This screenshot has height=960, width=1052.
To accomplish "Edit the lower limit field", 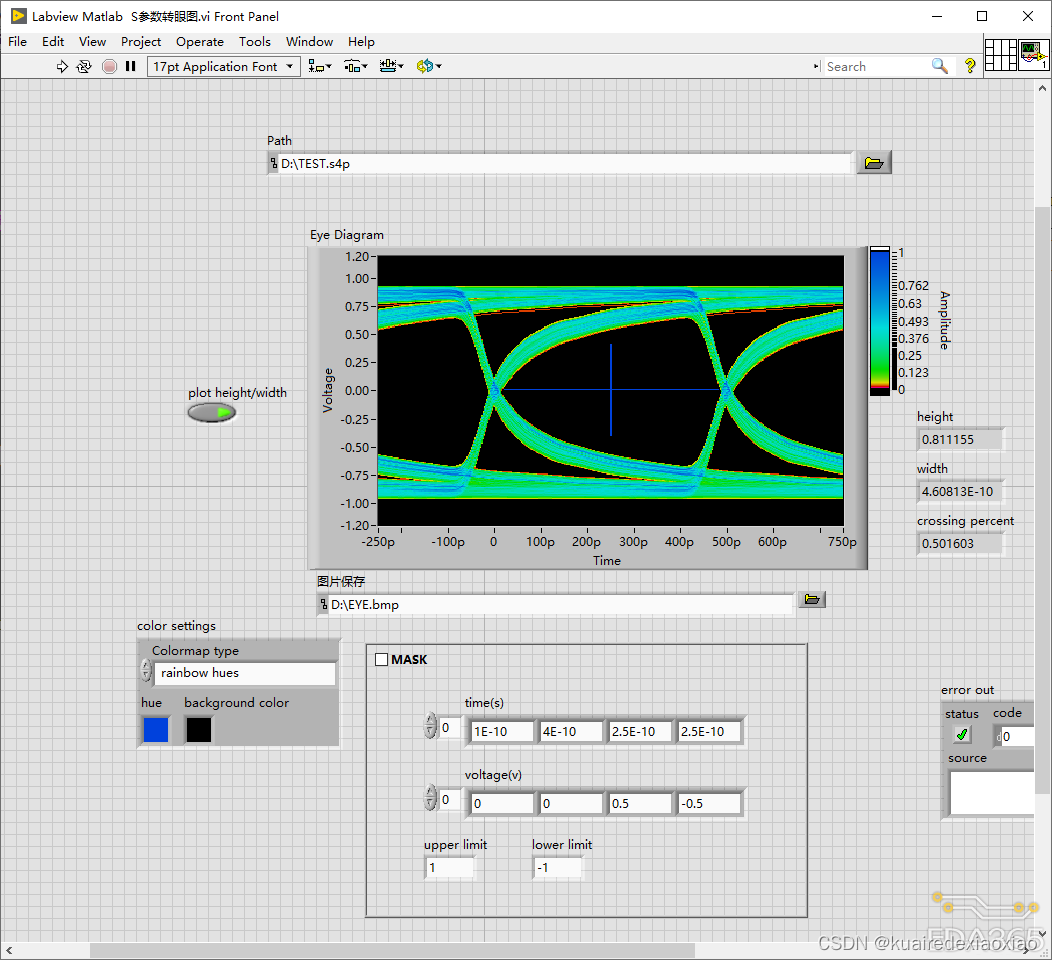I will [x=558, y=867].
